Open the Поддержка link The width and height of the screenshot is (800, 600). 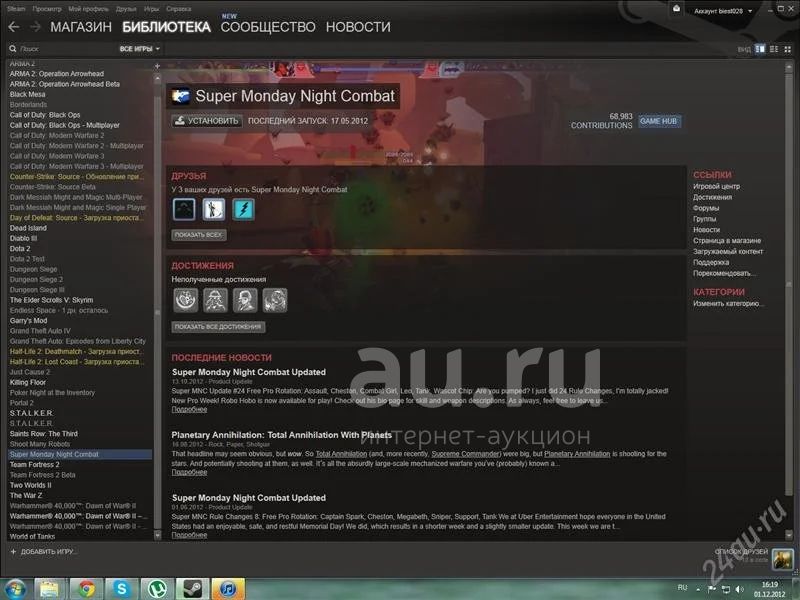click(711, 262)
